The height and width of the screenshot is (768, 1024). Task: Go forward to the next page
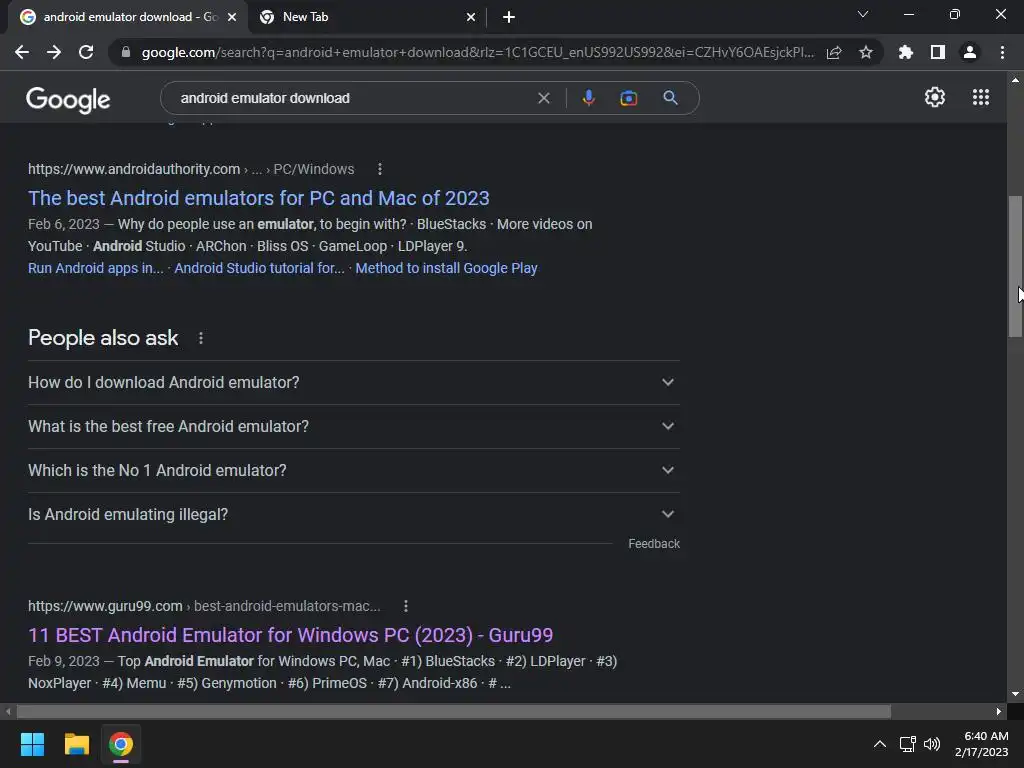(x=54, y=52)
